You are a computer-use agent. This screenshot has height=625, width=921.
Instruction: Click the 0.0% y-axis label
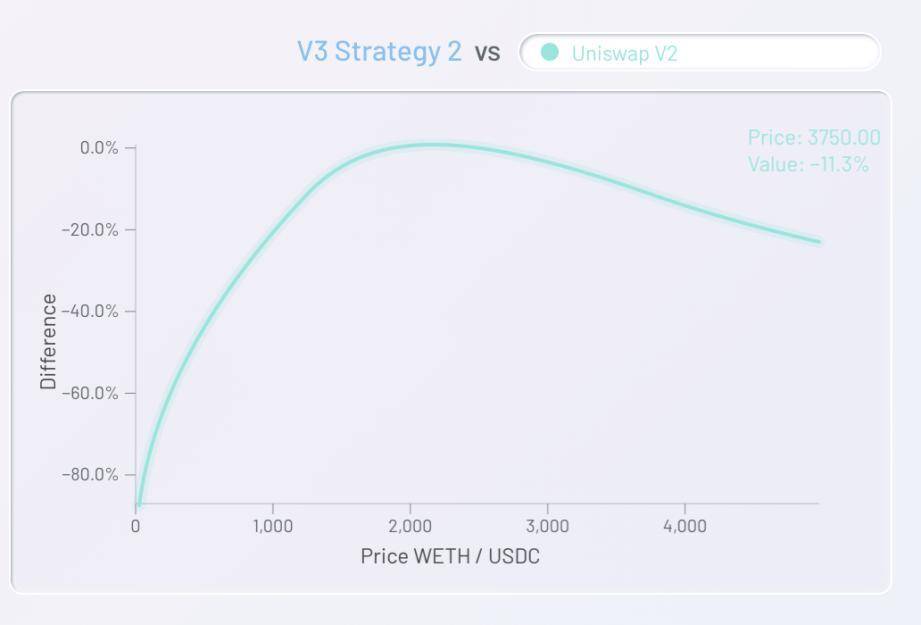pyautogui.click(x=99, y=147)
